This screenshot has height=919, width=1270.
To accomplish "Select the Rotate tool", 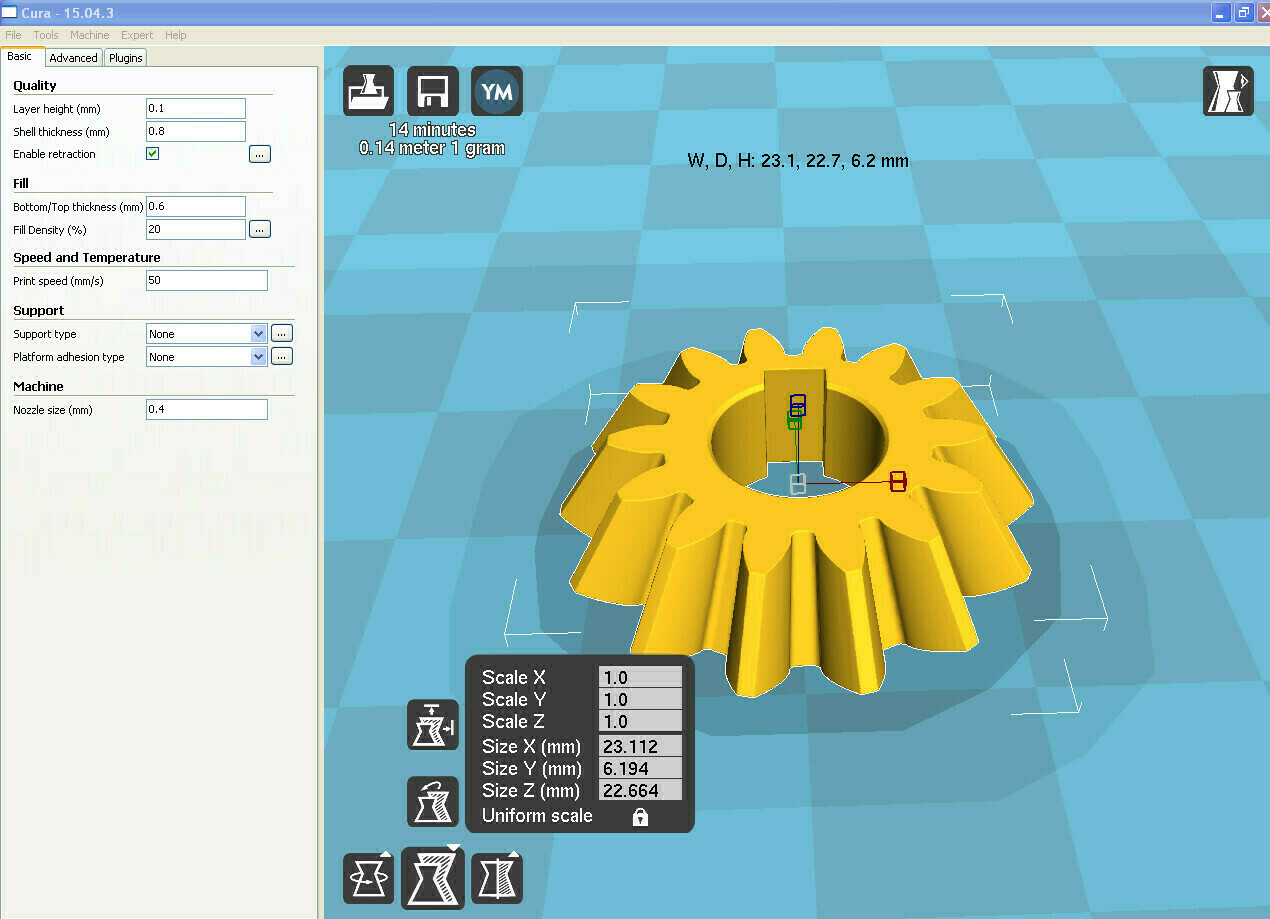I will [x=368, y=877].
